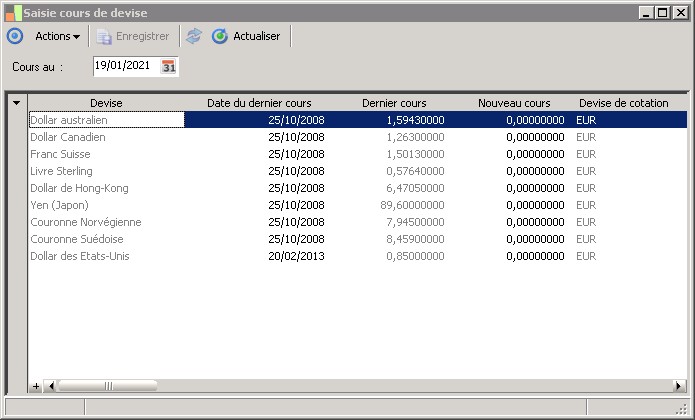
Task: Click the plus button beside horizontal scrollbar
Action: coord(36,386)
